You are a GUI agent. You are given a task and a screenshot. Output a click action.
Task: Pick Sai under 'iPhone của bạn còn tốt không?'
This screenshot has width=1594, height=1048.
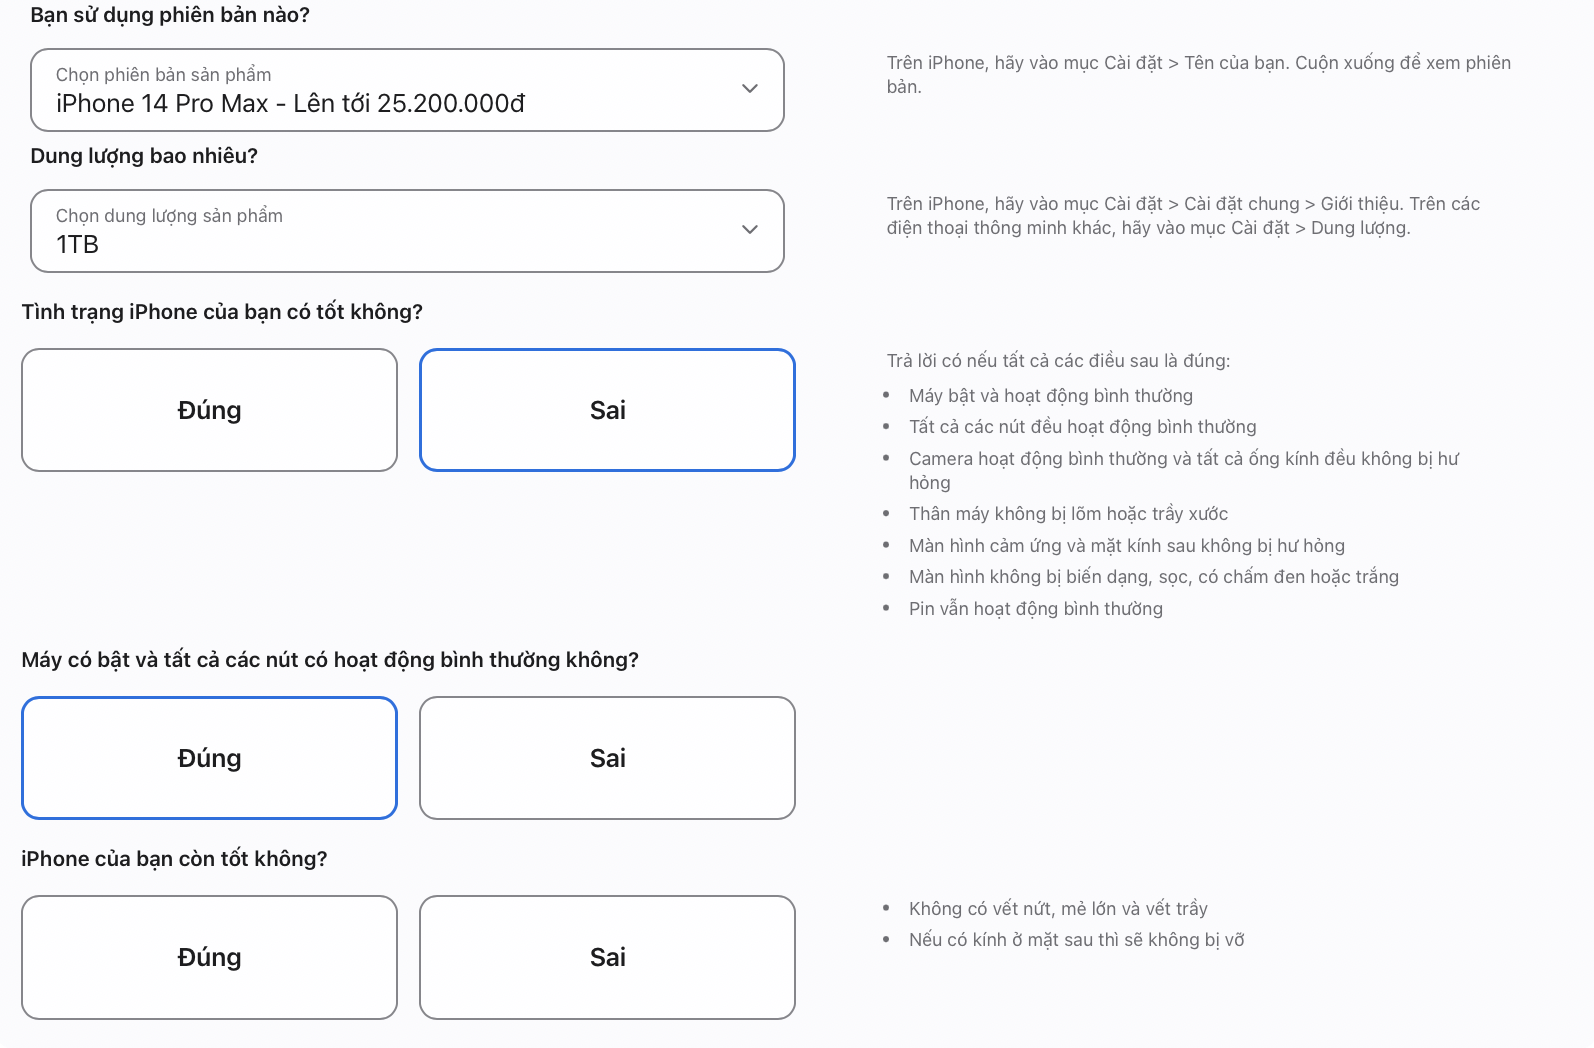click(607, 957)
